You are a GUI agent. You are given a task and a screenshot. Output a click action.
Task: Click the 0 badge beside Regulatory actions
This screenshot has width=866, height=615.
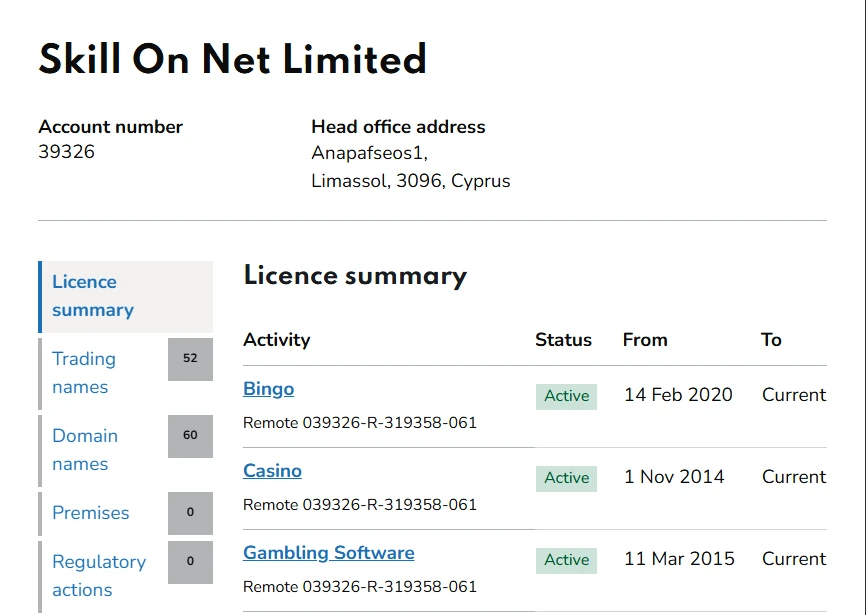coord(190,562)
